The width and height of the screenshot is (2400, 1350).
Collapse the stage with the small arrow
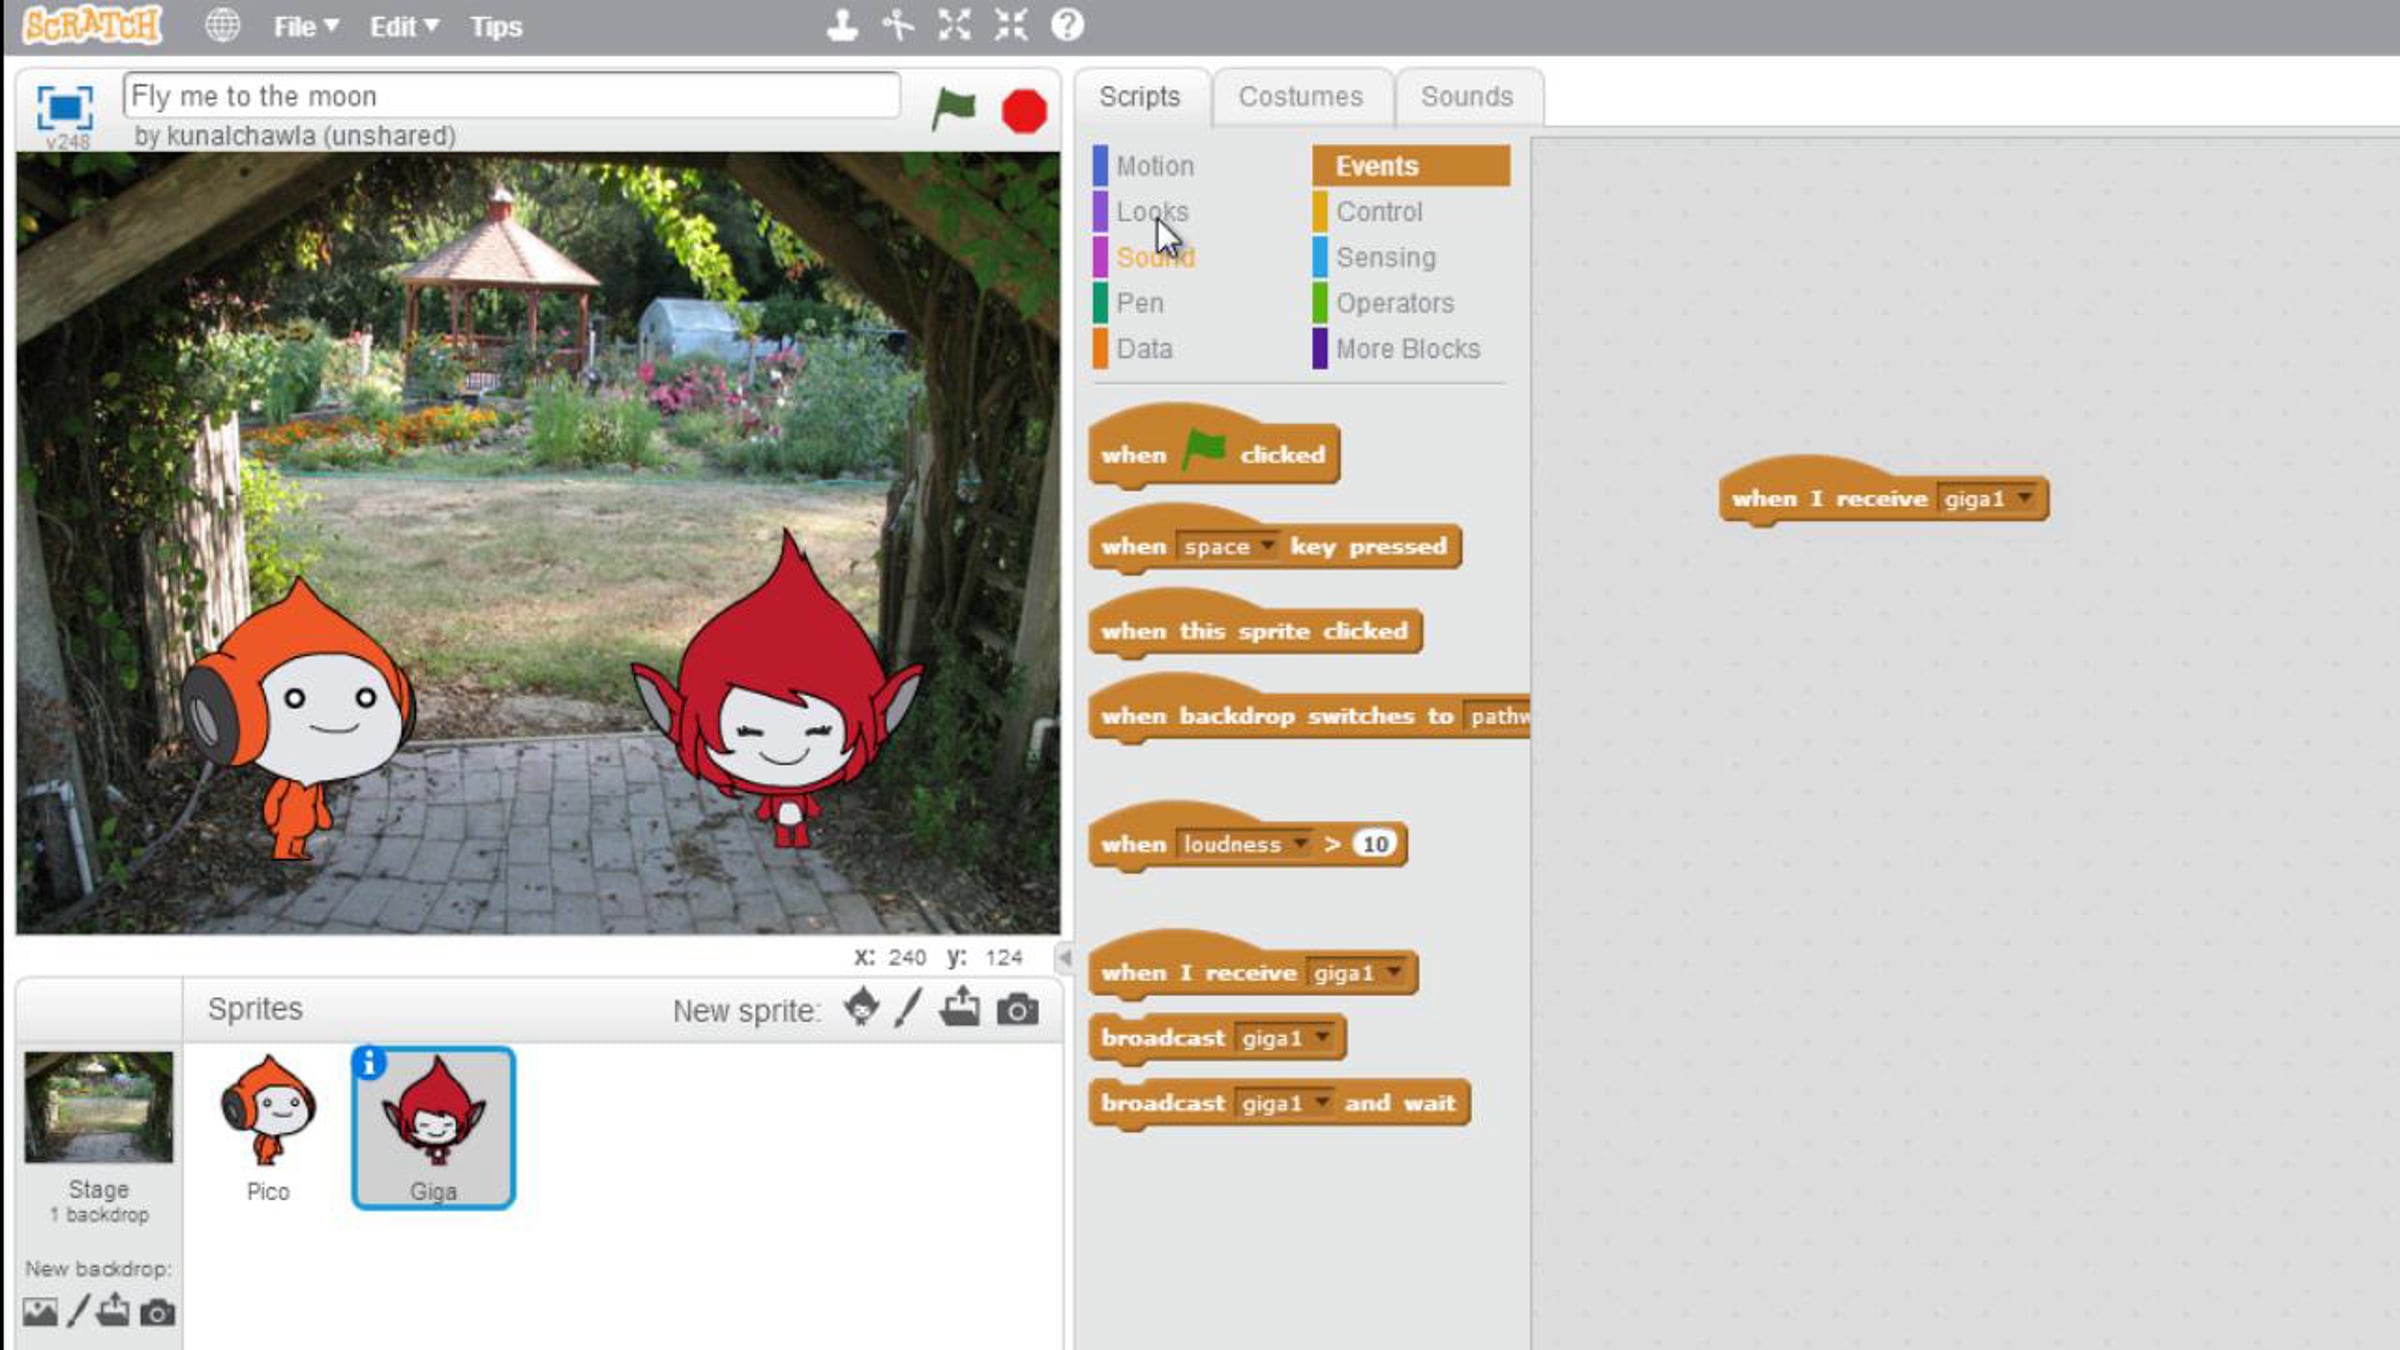click(1064, 957)
